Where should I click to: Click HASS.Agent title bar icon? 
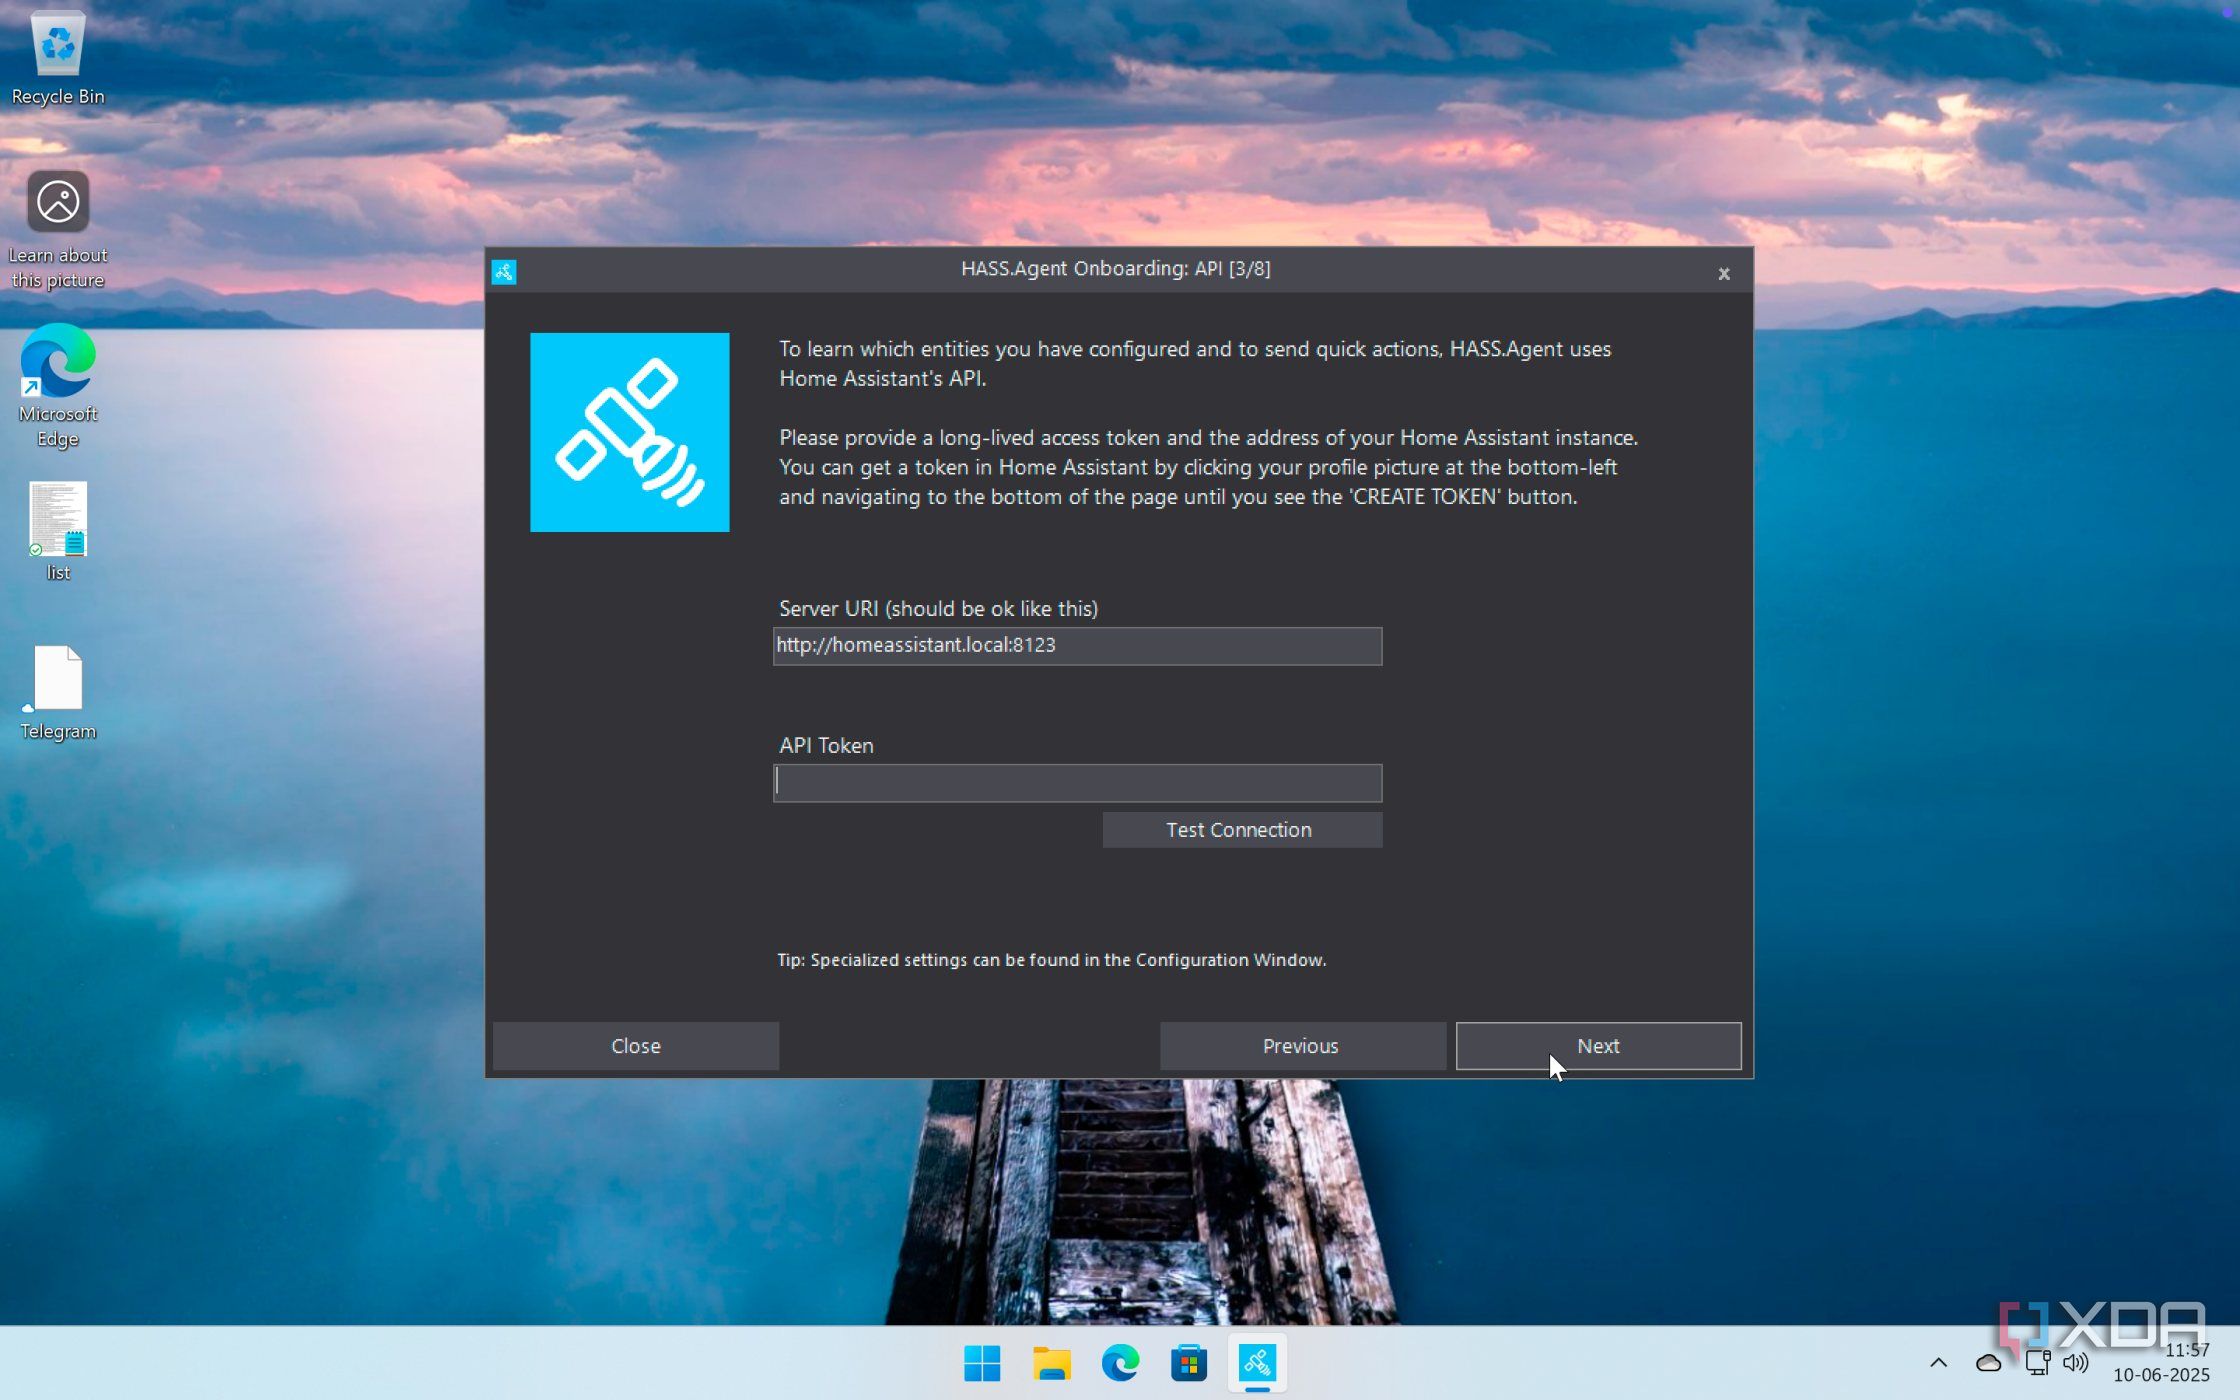(504, 271)
